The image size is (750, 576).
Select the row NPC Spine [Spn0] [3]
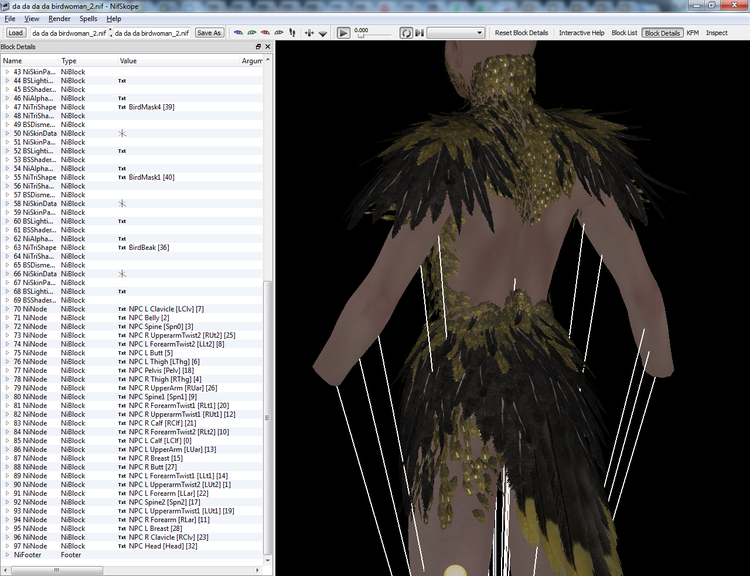click(132, 326)
